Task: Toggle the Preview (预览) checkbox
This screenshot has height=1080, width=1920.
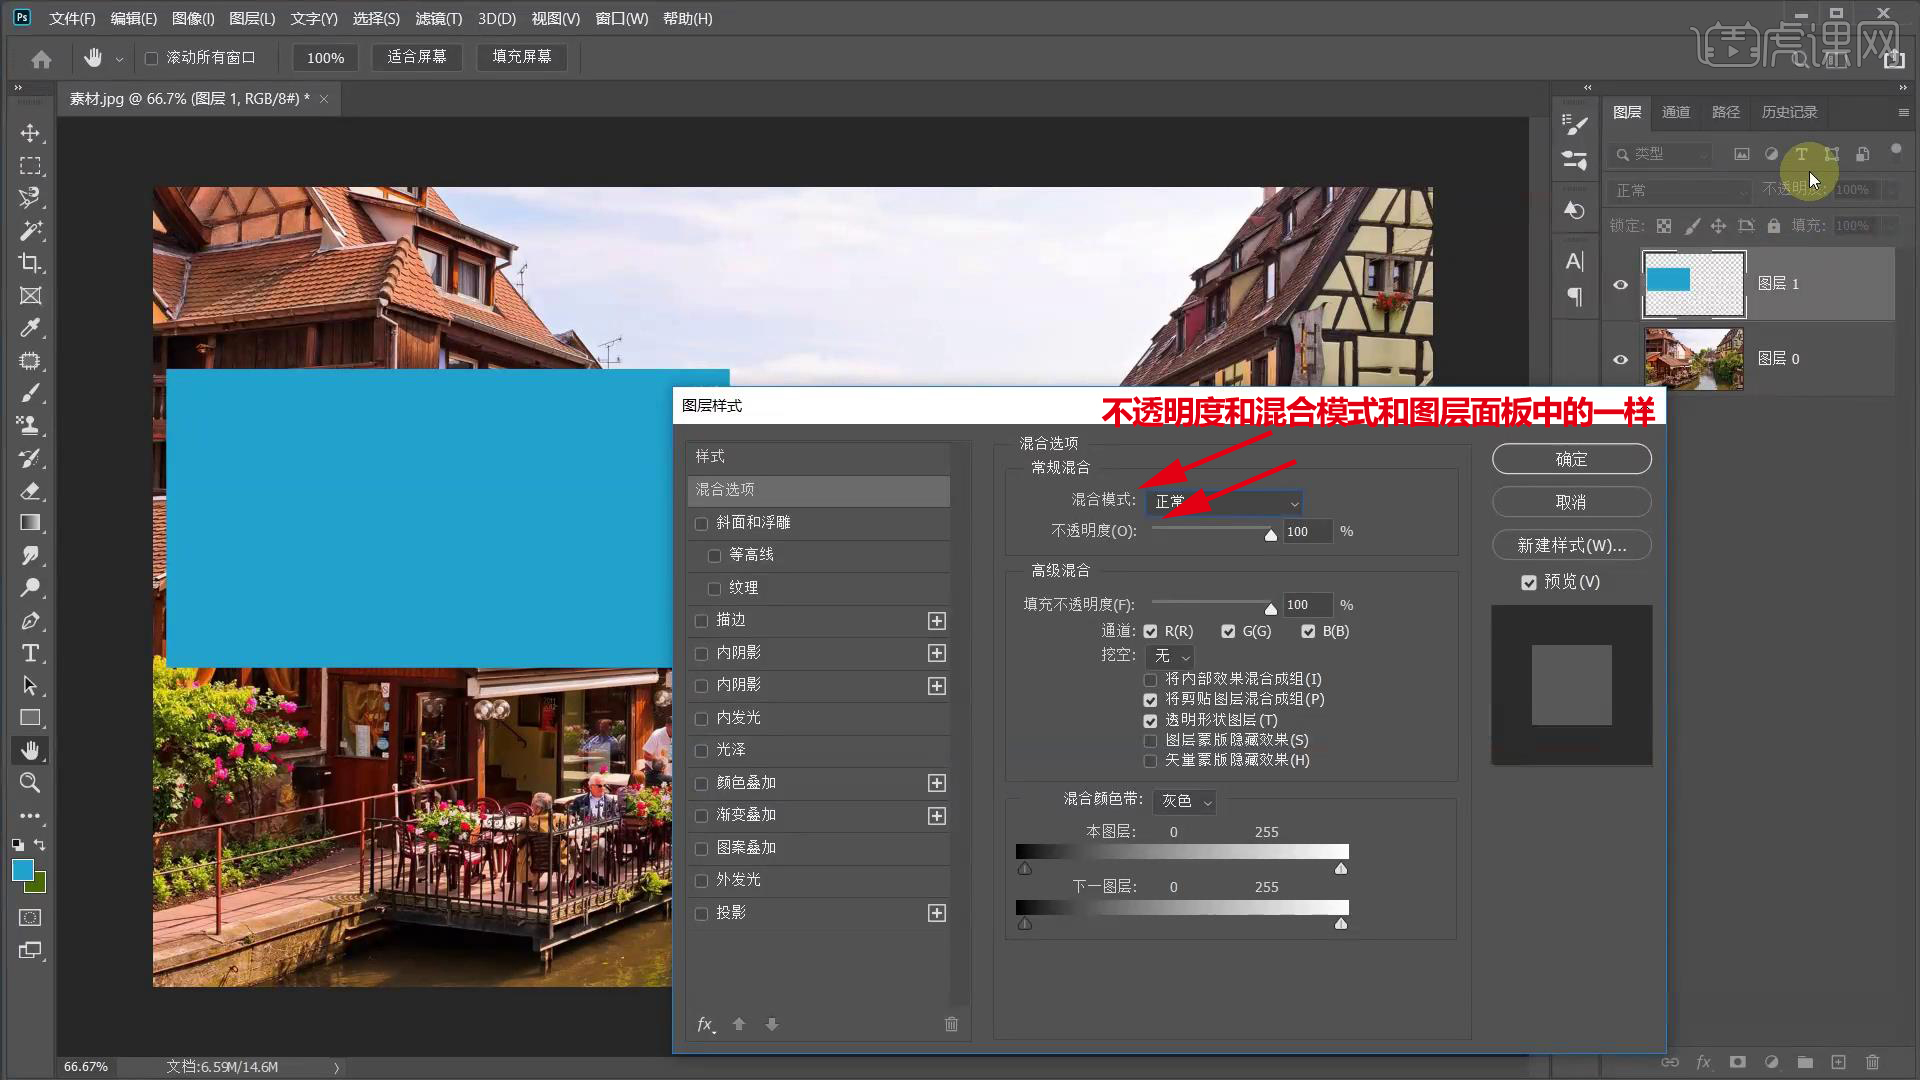Action: [1529, 582]
